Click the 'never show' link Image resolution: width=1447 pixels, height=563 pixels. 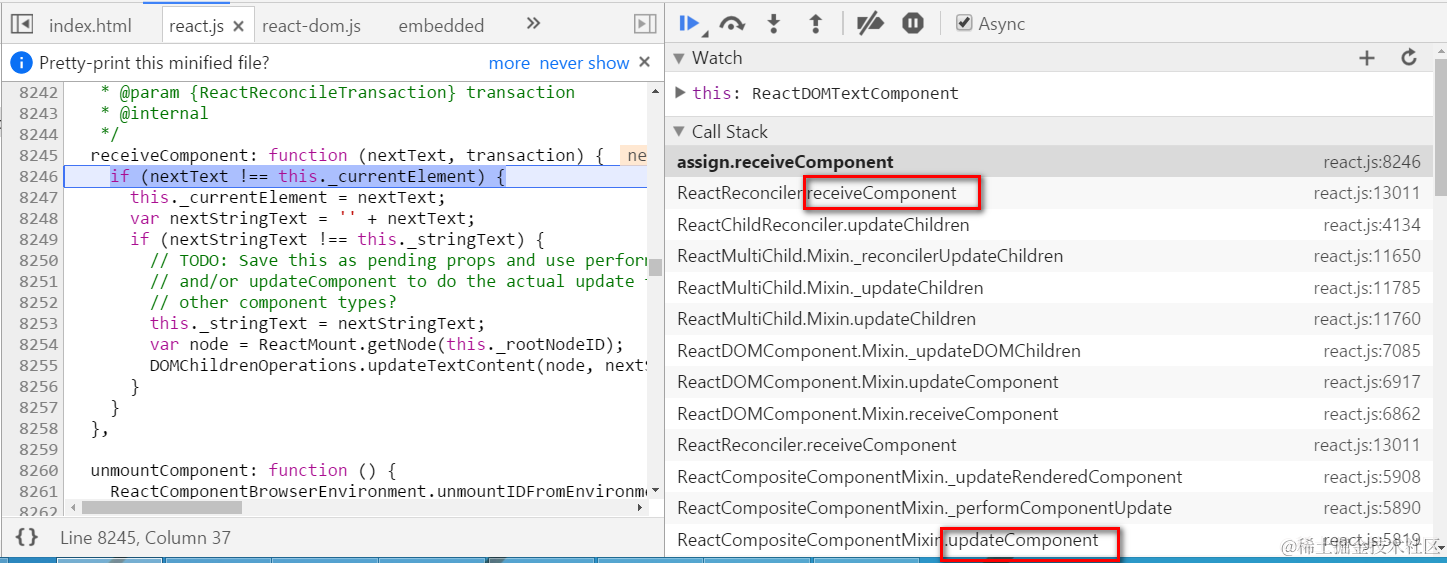pos(584,63)
